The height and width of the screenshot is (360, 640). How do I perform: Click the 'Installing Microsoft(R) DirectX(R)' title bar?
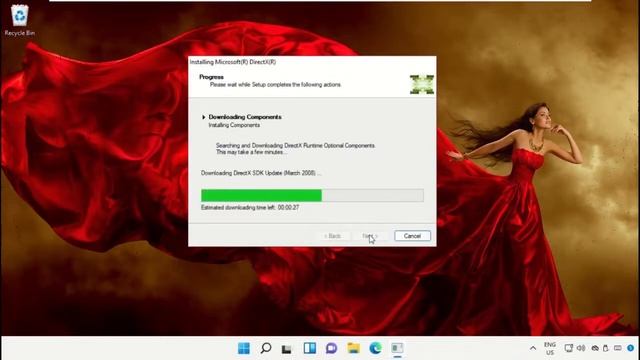tap(312, 62)
